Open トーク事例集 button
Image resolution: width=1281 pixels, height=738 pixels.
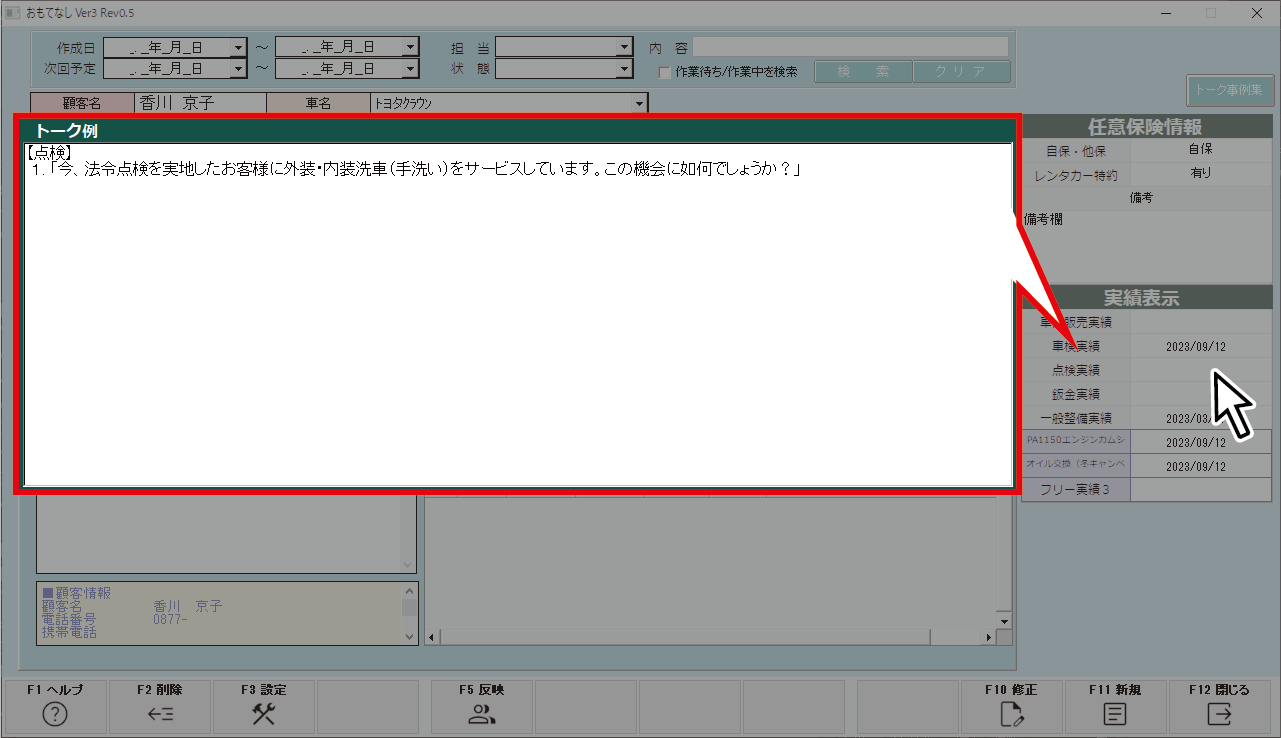pyautogui.click(x=1229, y=90)
